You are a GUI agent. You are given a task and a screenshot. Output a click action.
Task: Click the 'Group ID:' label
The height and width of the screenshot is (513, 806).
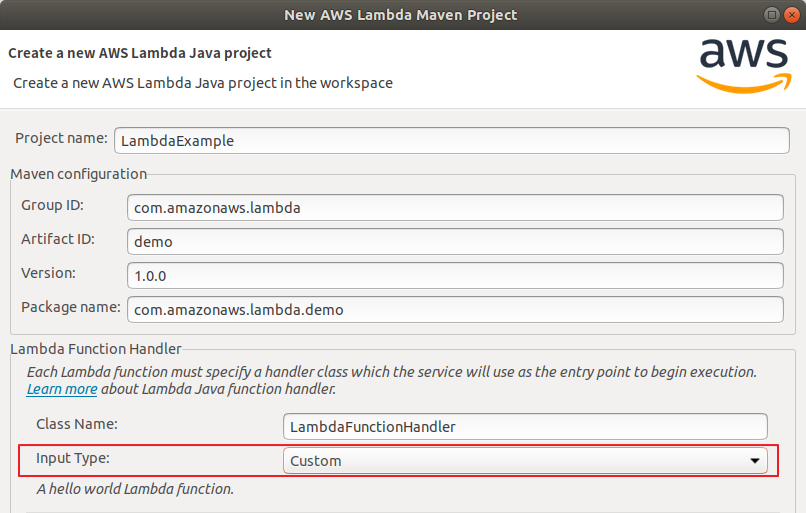[x=52, y=205]
